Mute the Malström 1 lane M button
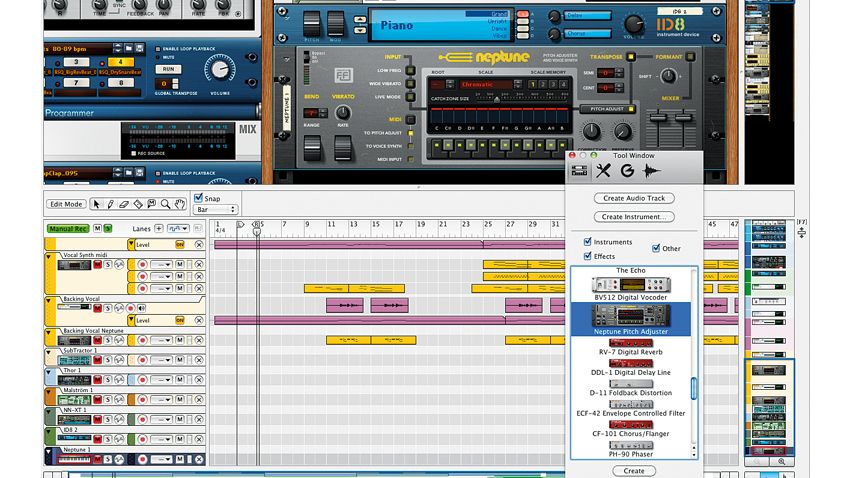850x478 pixels. (180, 399)
